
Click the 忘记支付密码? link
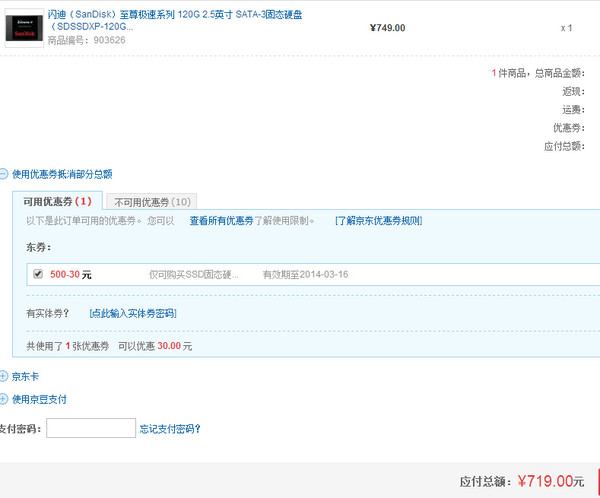(170, 429)
